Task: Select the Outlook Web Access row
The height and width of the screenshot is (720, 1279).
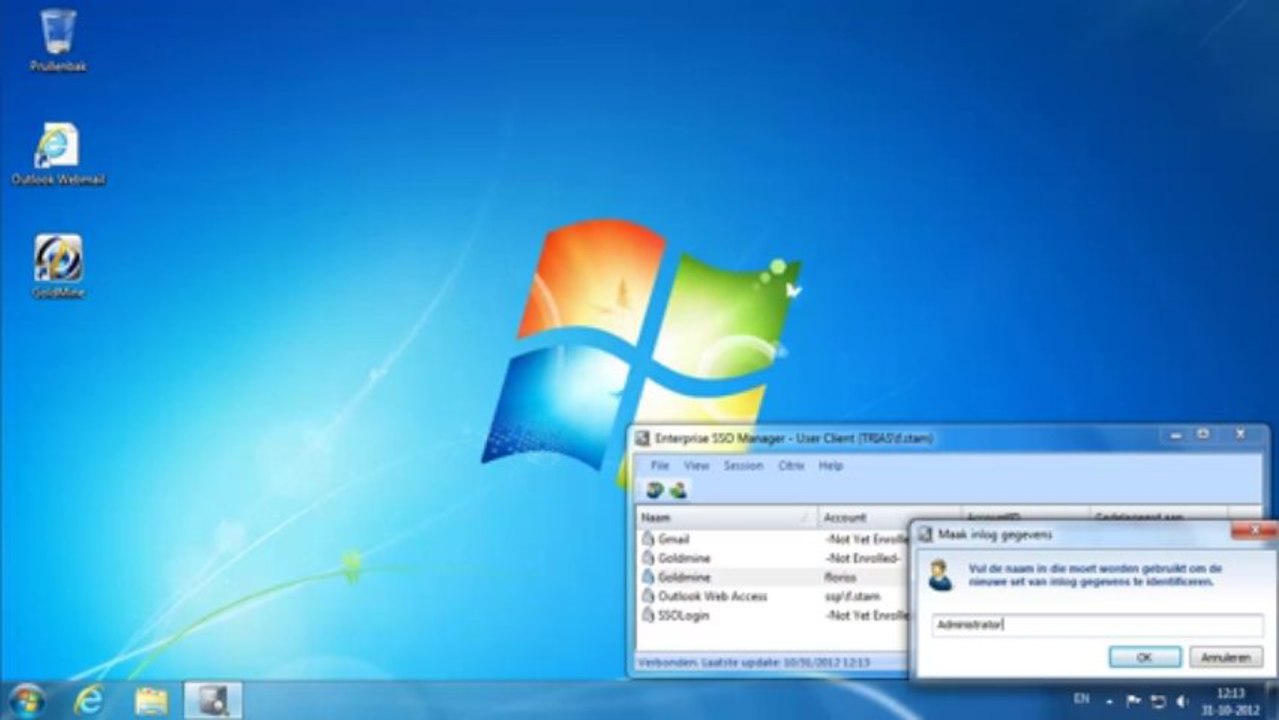Action: (774, 597)
